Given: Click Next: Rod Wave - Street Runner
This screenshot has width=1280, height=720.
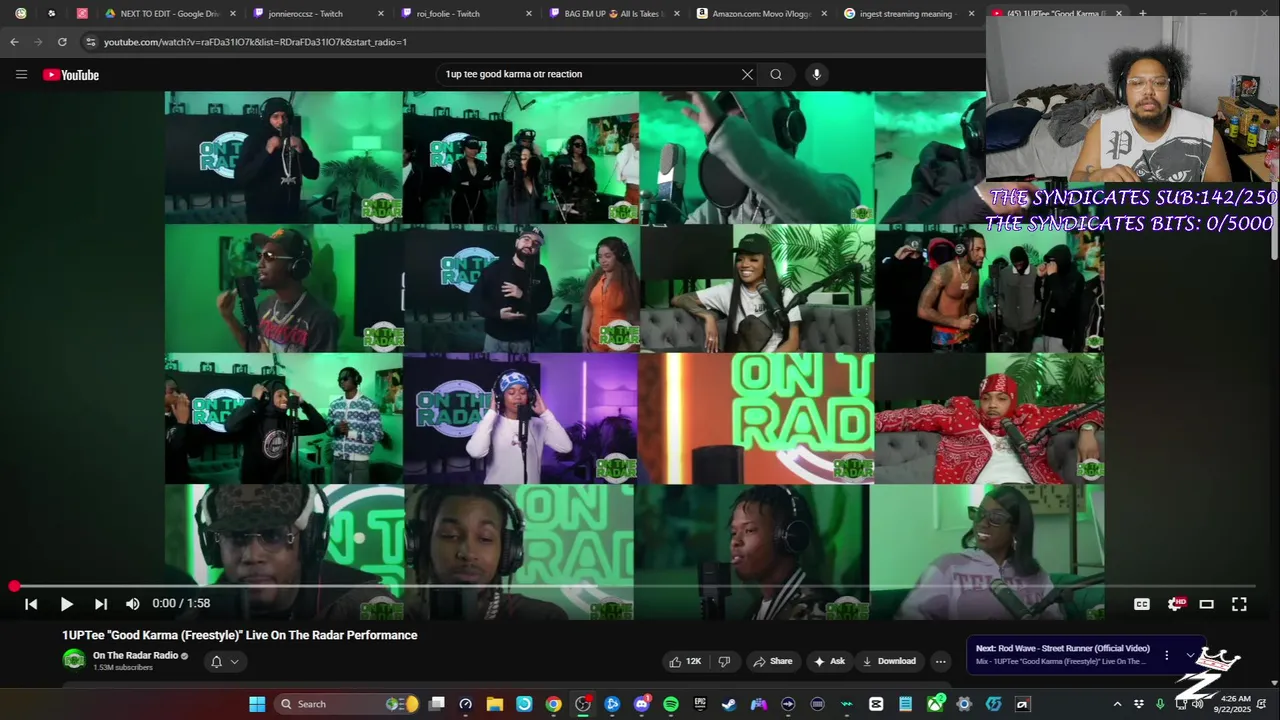Looking at the screenshot, I should 1063,648.
